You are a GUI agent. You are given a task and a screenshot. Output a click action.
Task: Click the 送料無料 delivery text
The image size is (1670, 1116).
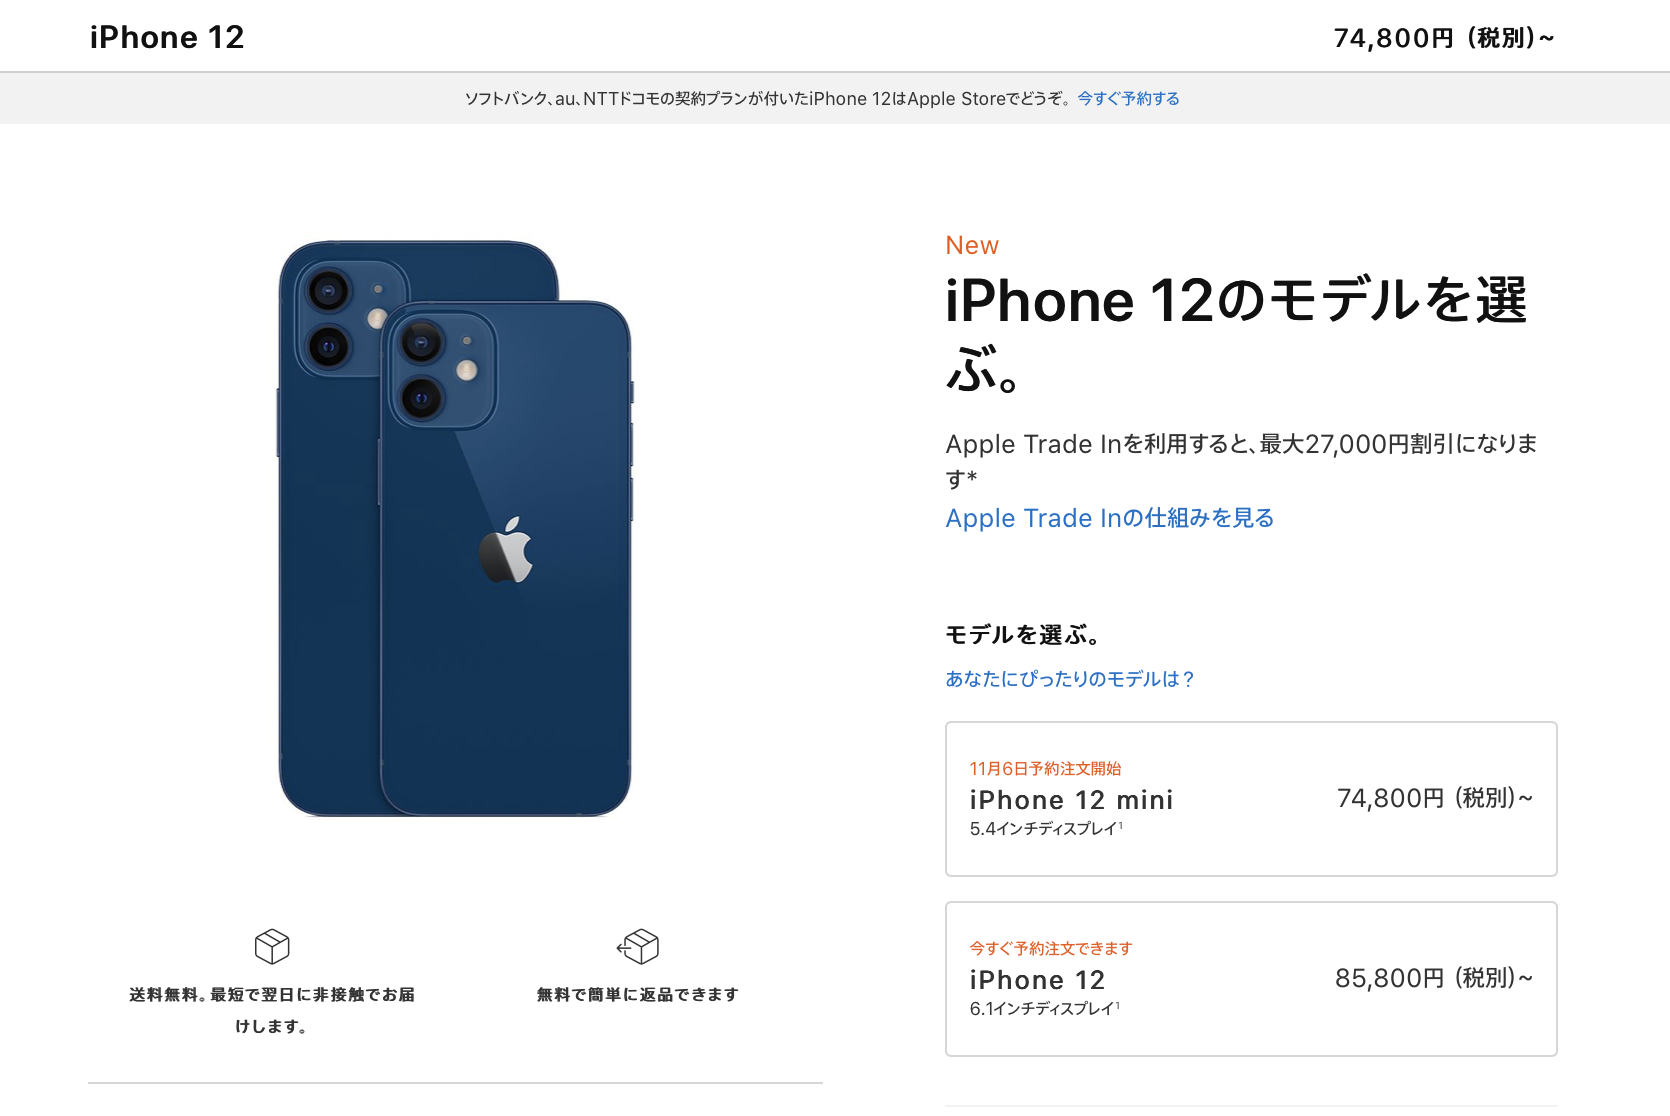(272, 1010)
